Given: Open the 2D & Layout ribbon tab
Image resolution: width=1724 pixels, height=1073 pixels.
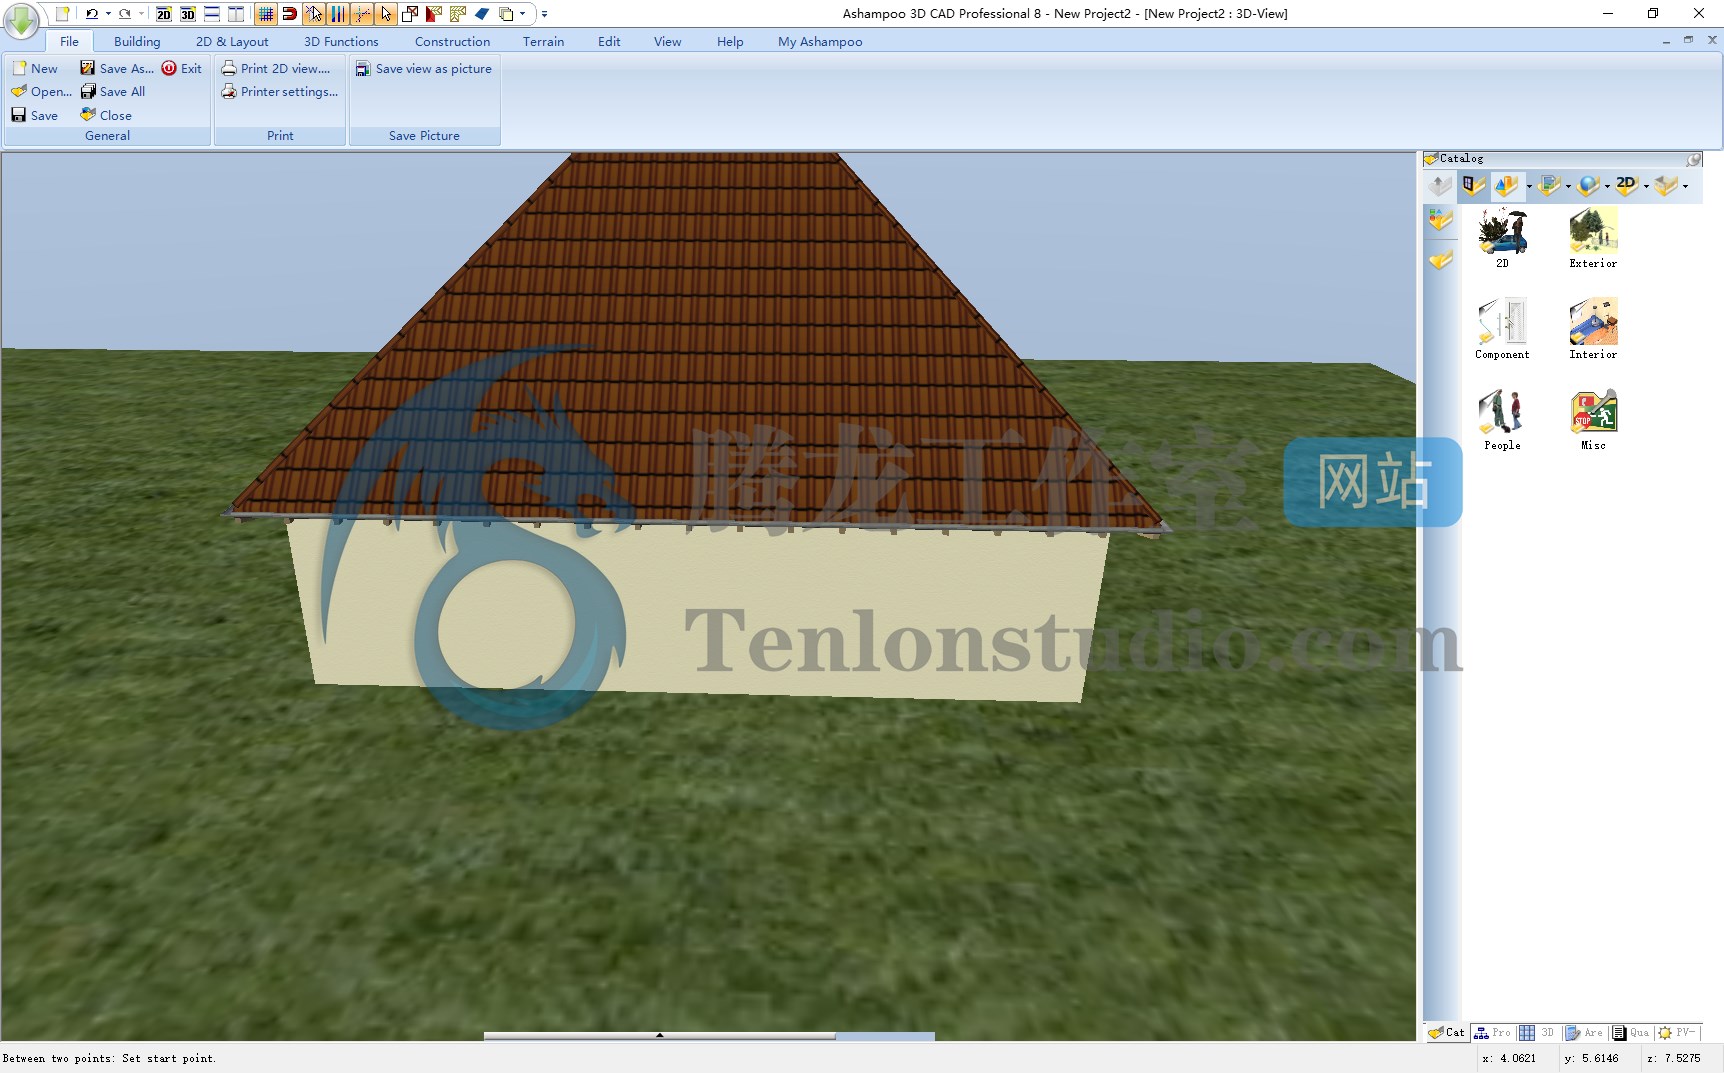Looking at the screenshot, I should click(232, 41).
